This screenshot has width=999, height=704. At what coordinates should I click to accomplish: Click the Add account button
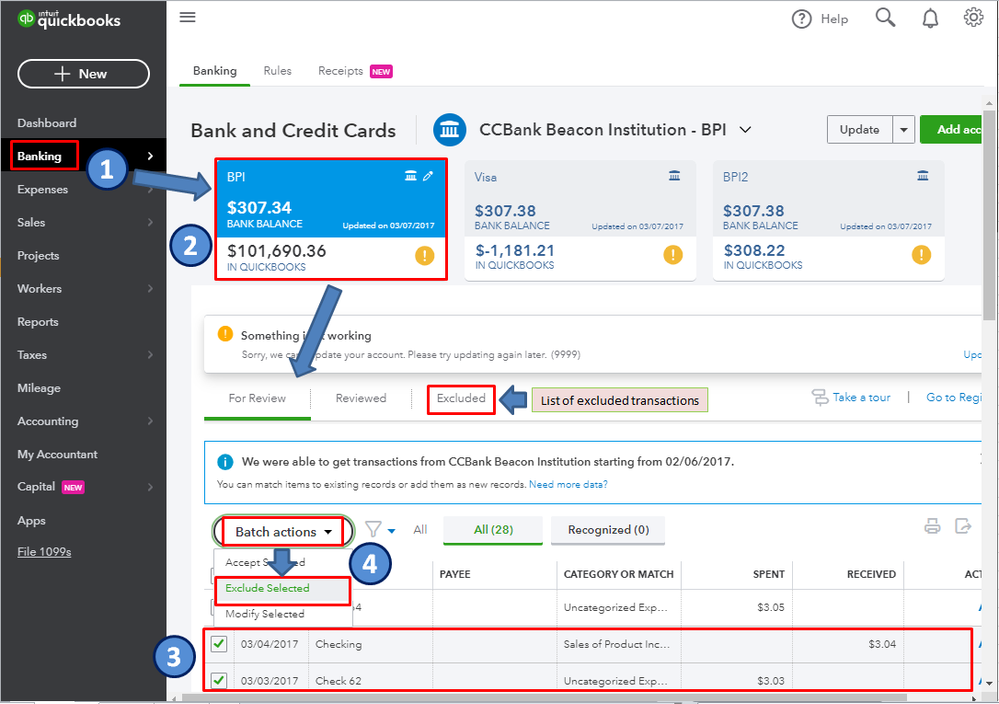coord(951,130)
